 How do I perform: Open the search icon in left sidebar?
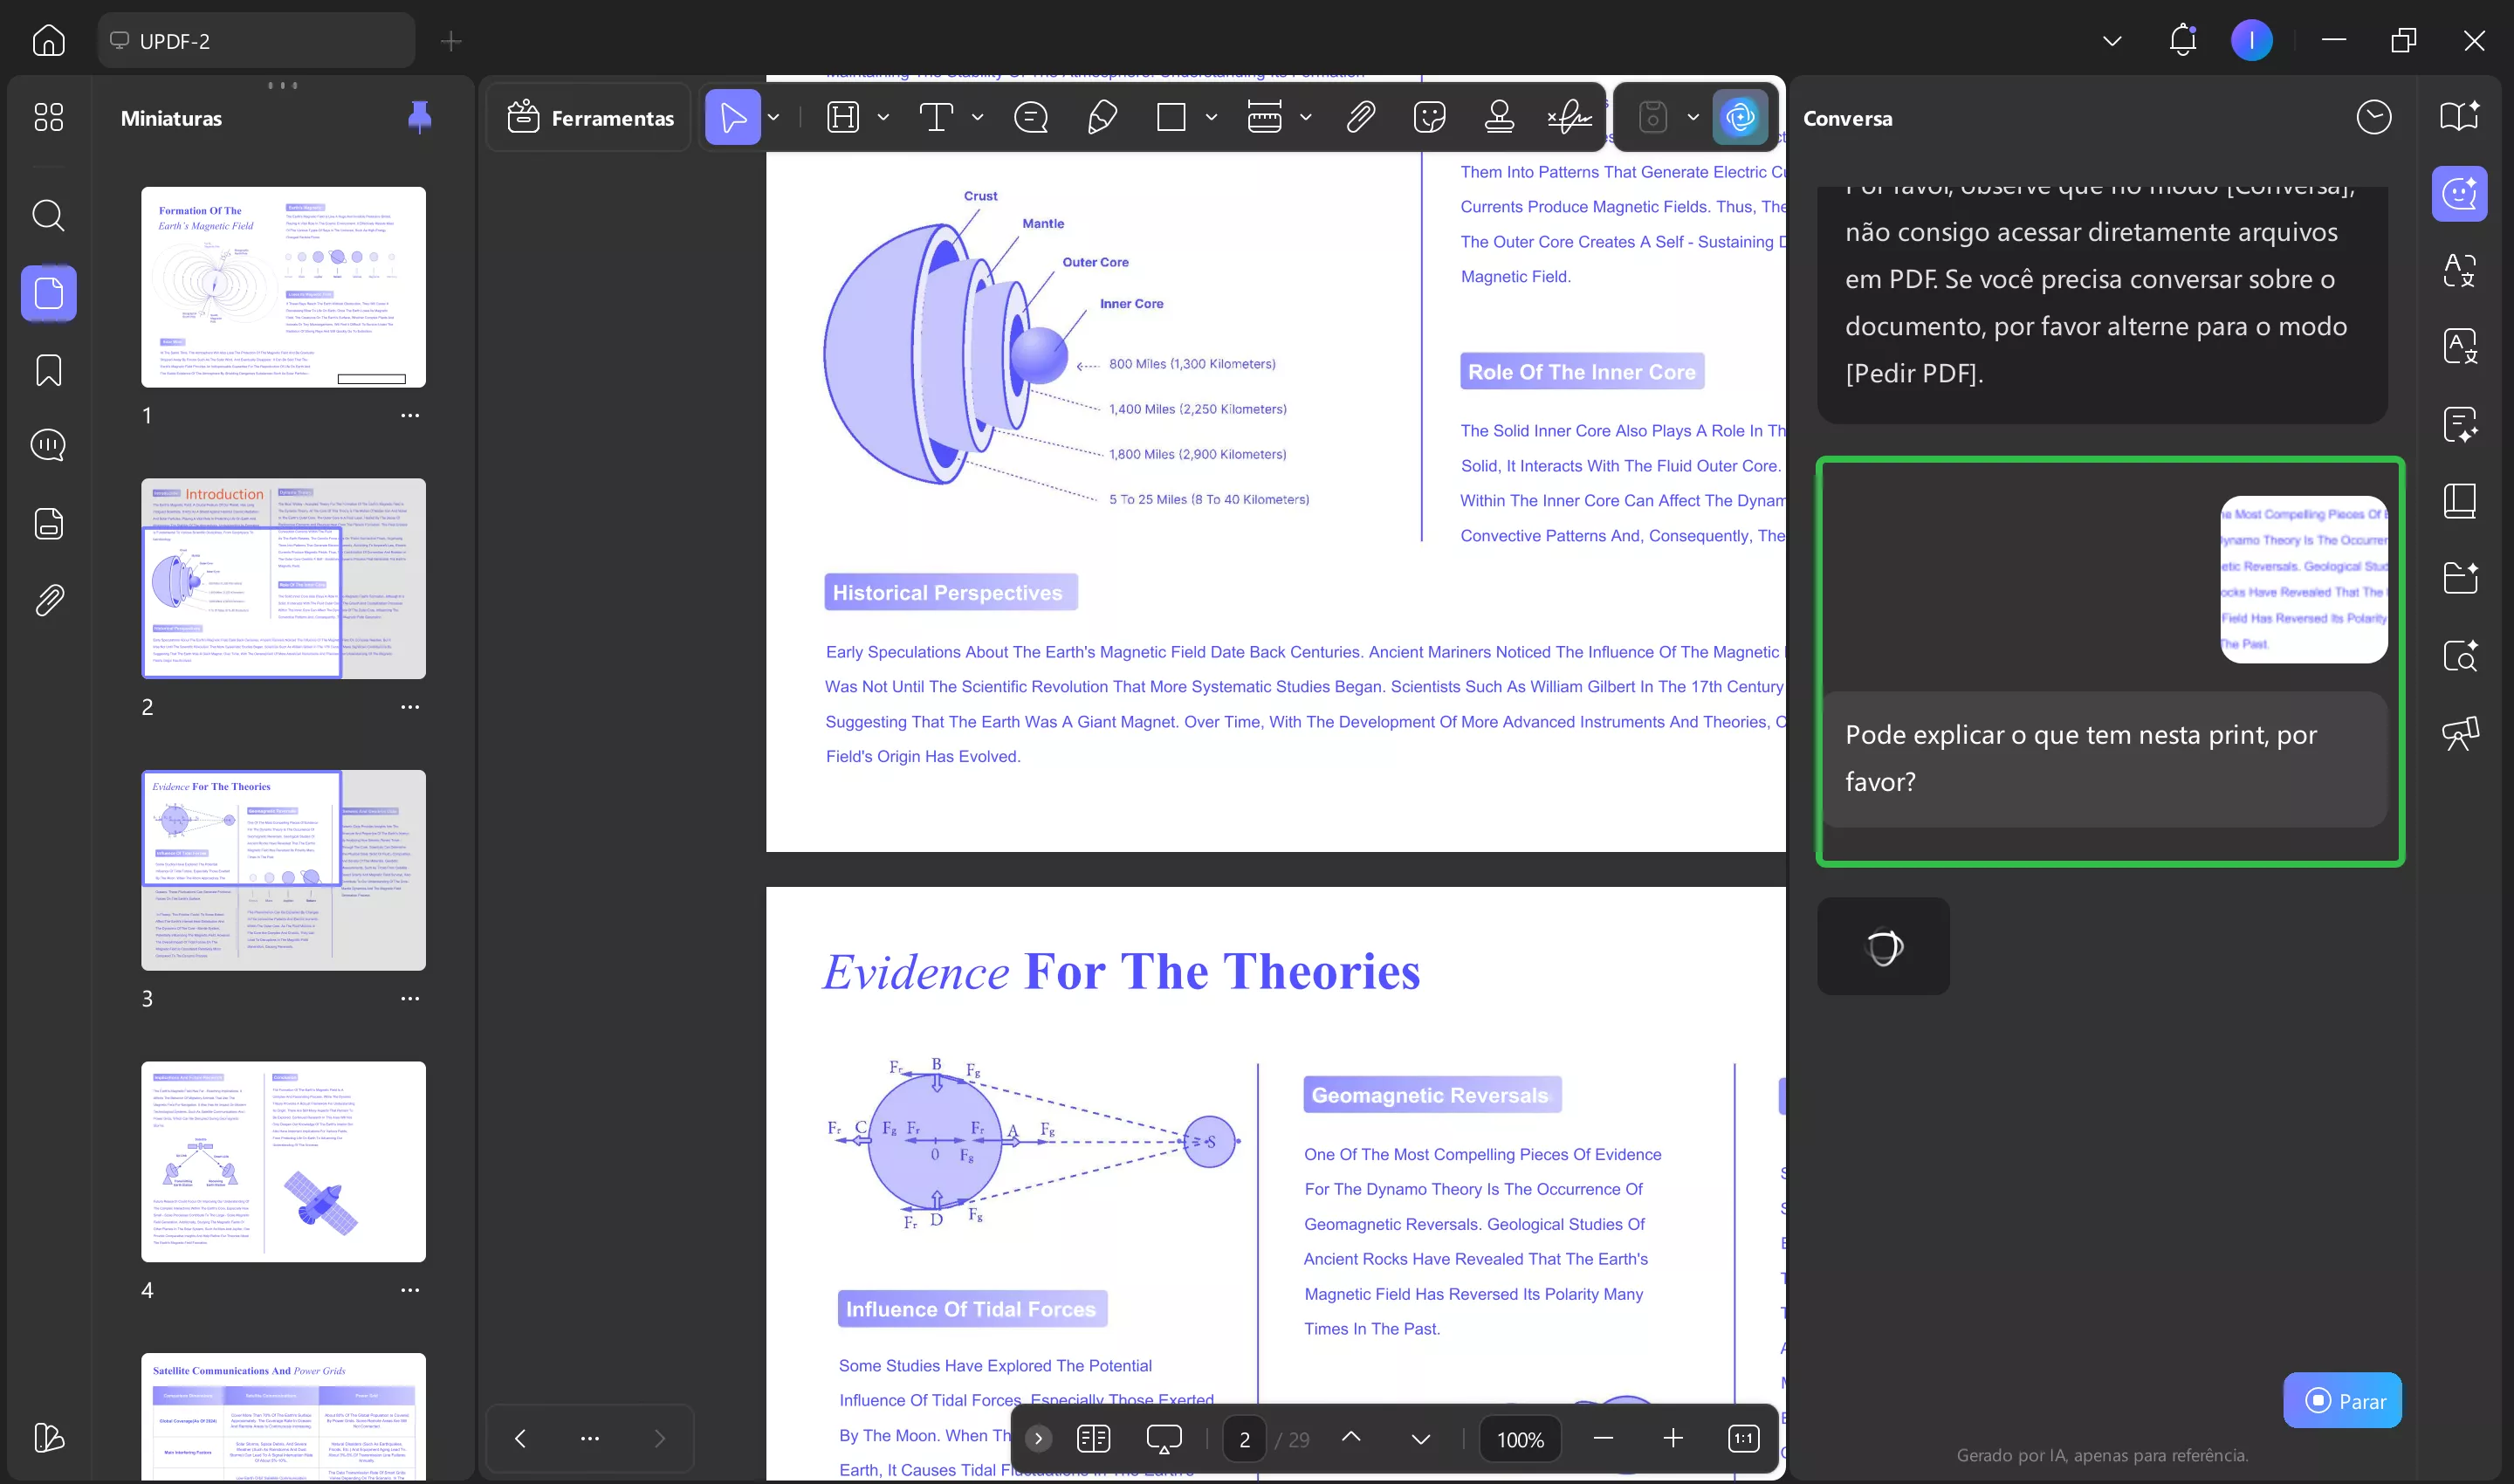pyautogui.click(x=48, y=215)
